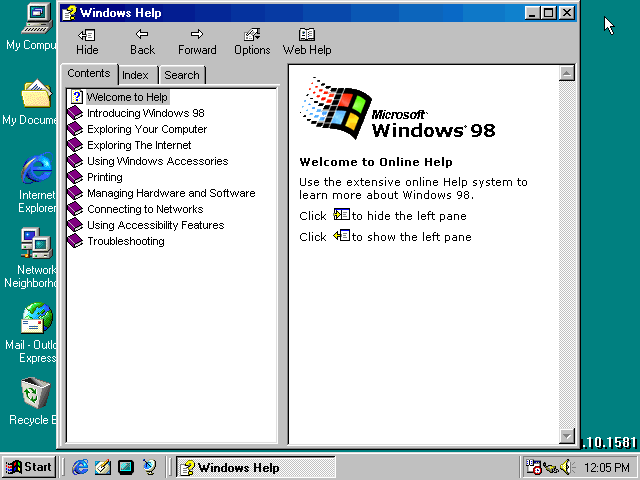Open Exploring The Internet book

(x=139, y=145)
